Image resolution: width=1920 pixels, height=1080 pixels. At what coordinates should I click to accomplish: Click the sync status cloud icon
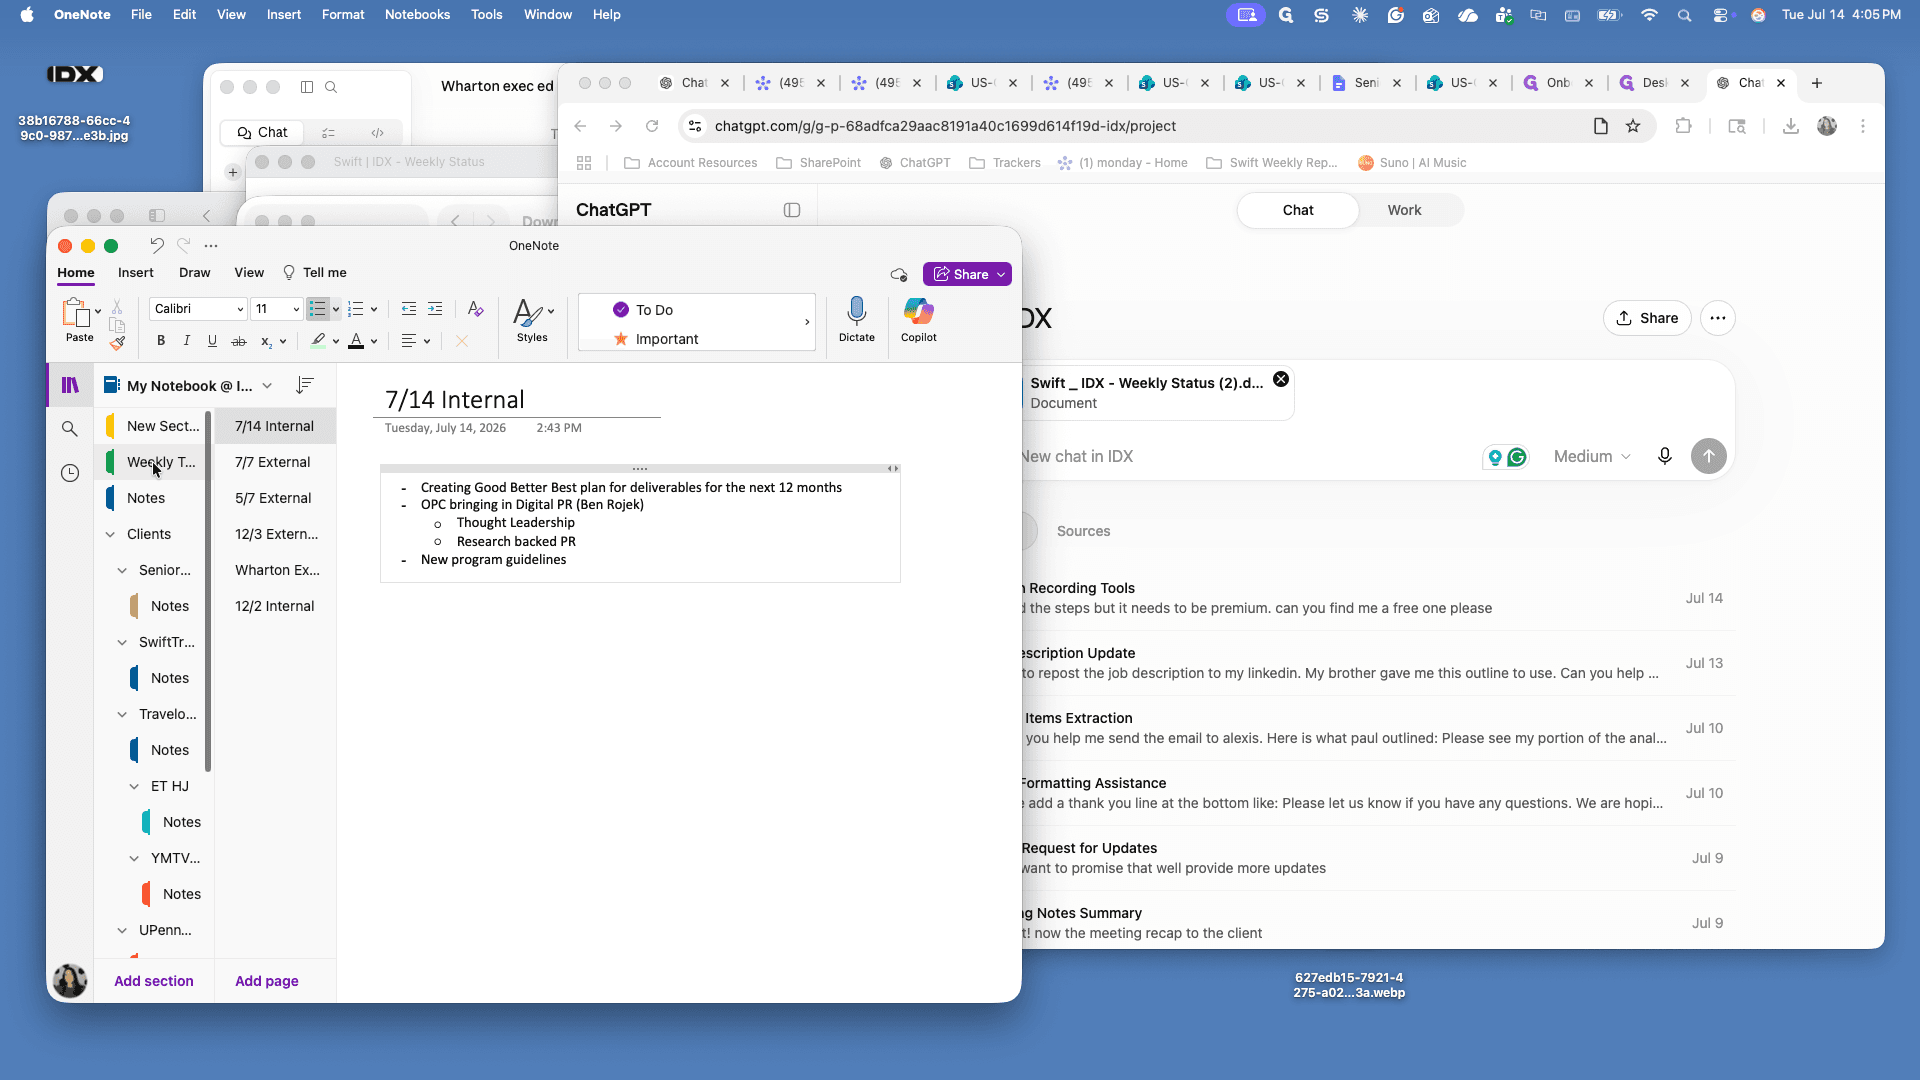898,274
